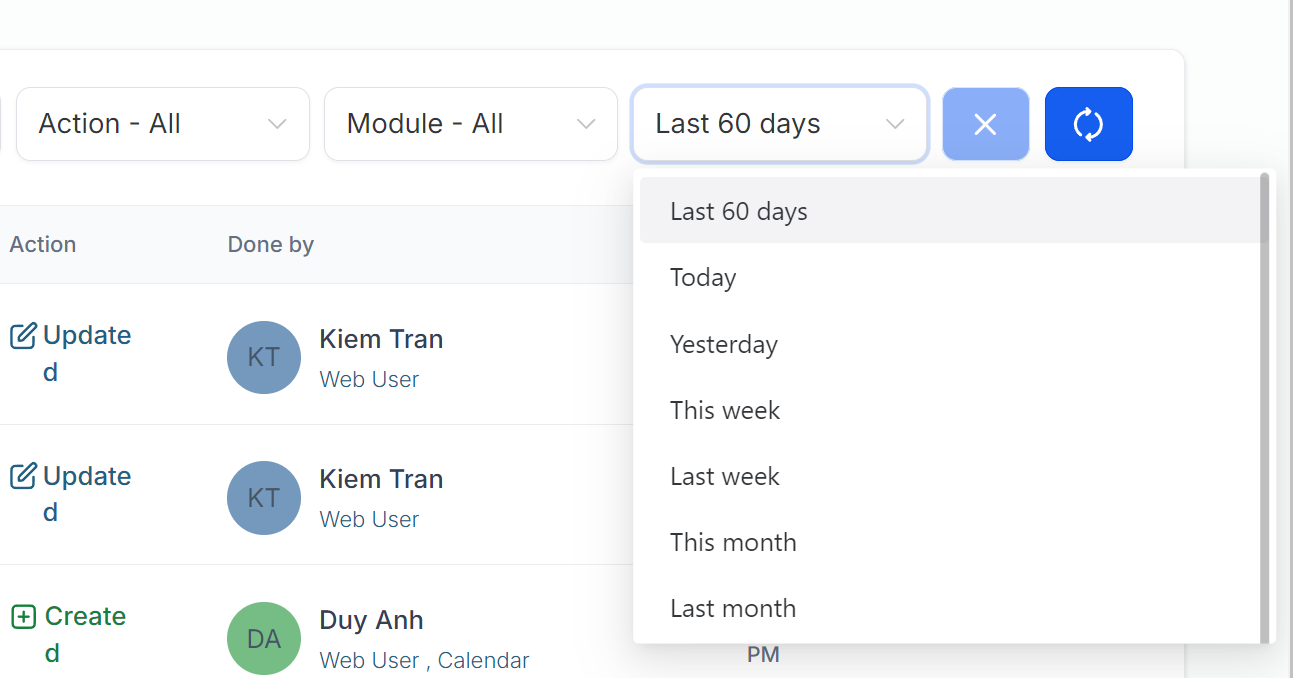Select Last 60 days in the list

click(x=949, y=211)
